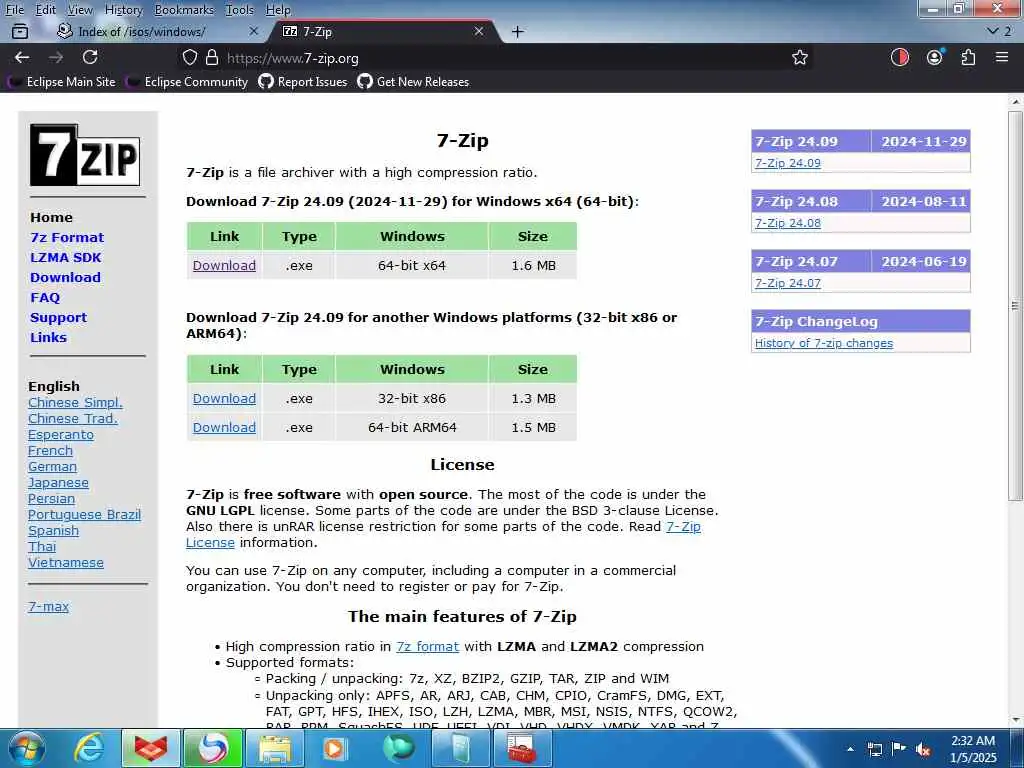Bookmark this page with the star icon

tap(800, 57)
